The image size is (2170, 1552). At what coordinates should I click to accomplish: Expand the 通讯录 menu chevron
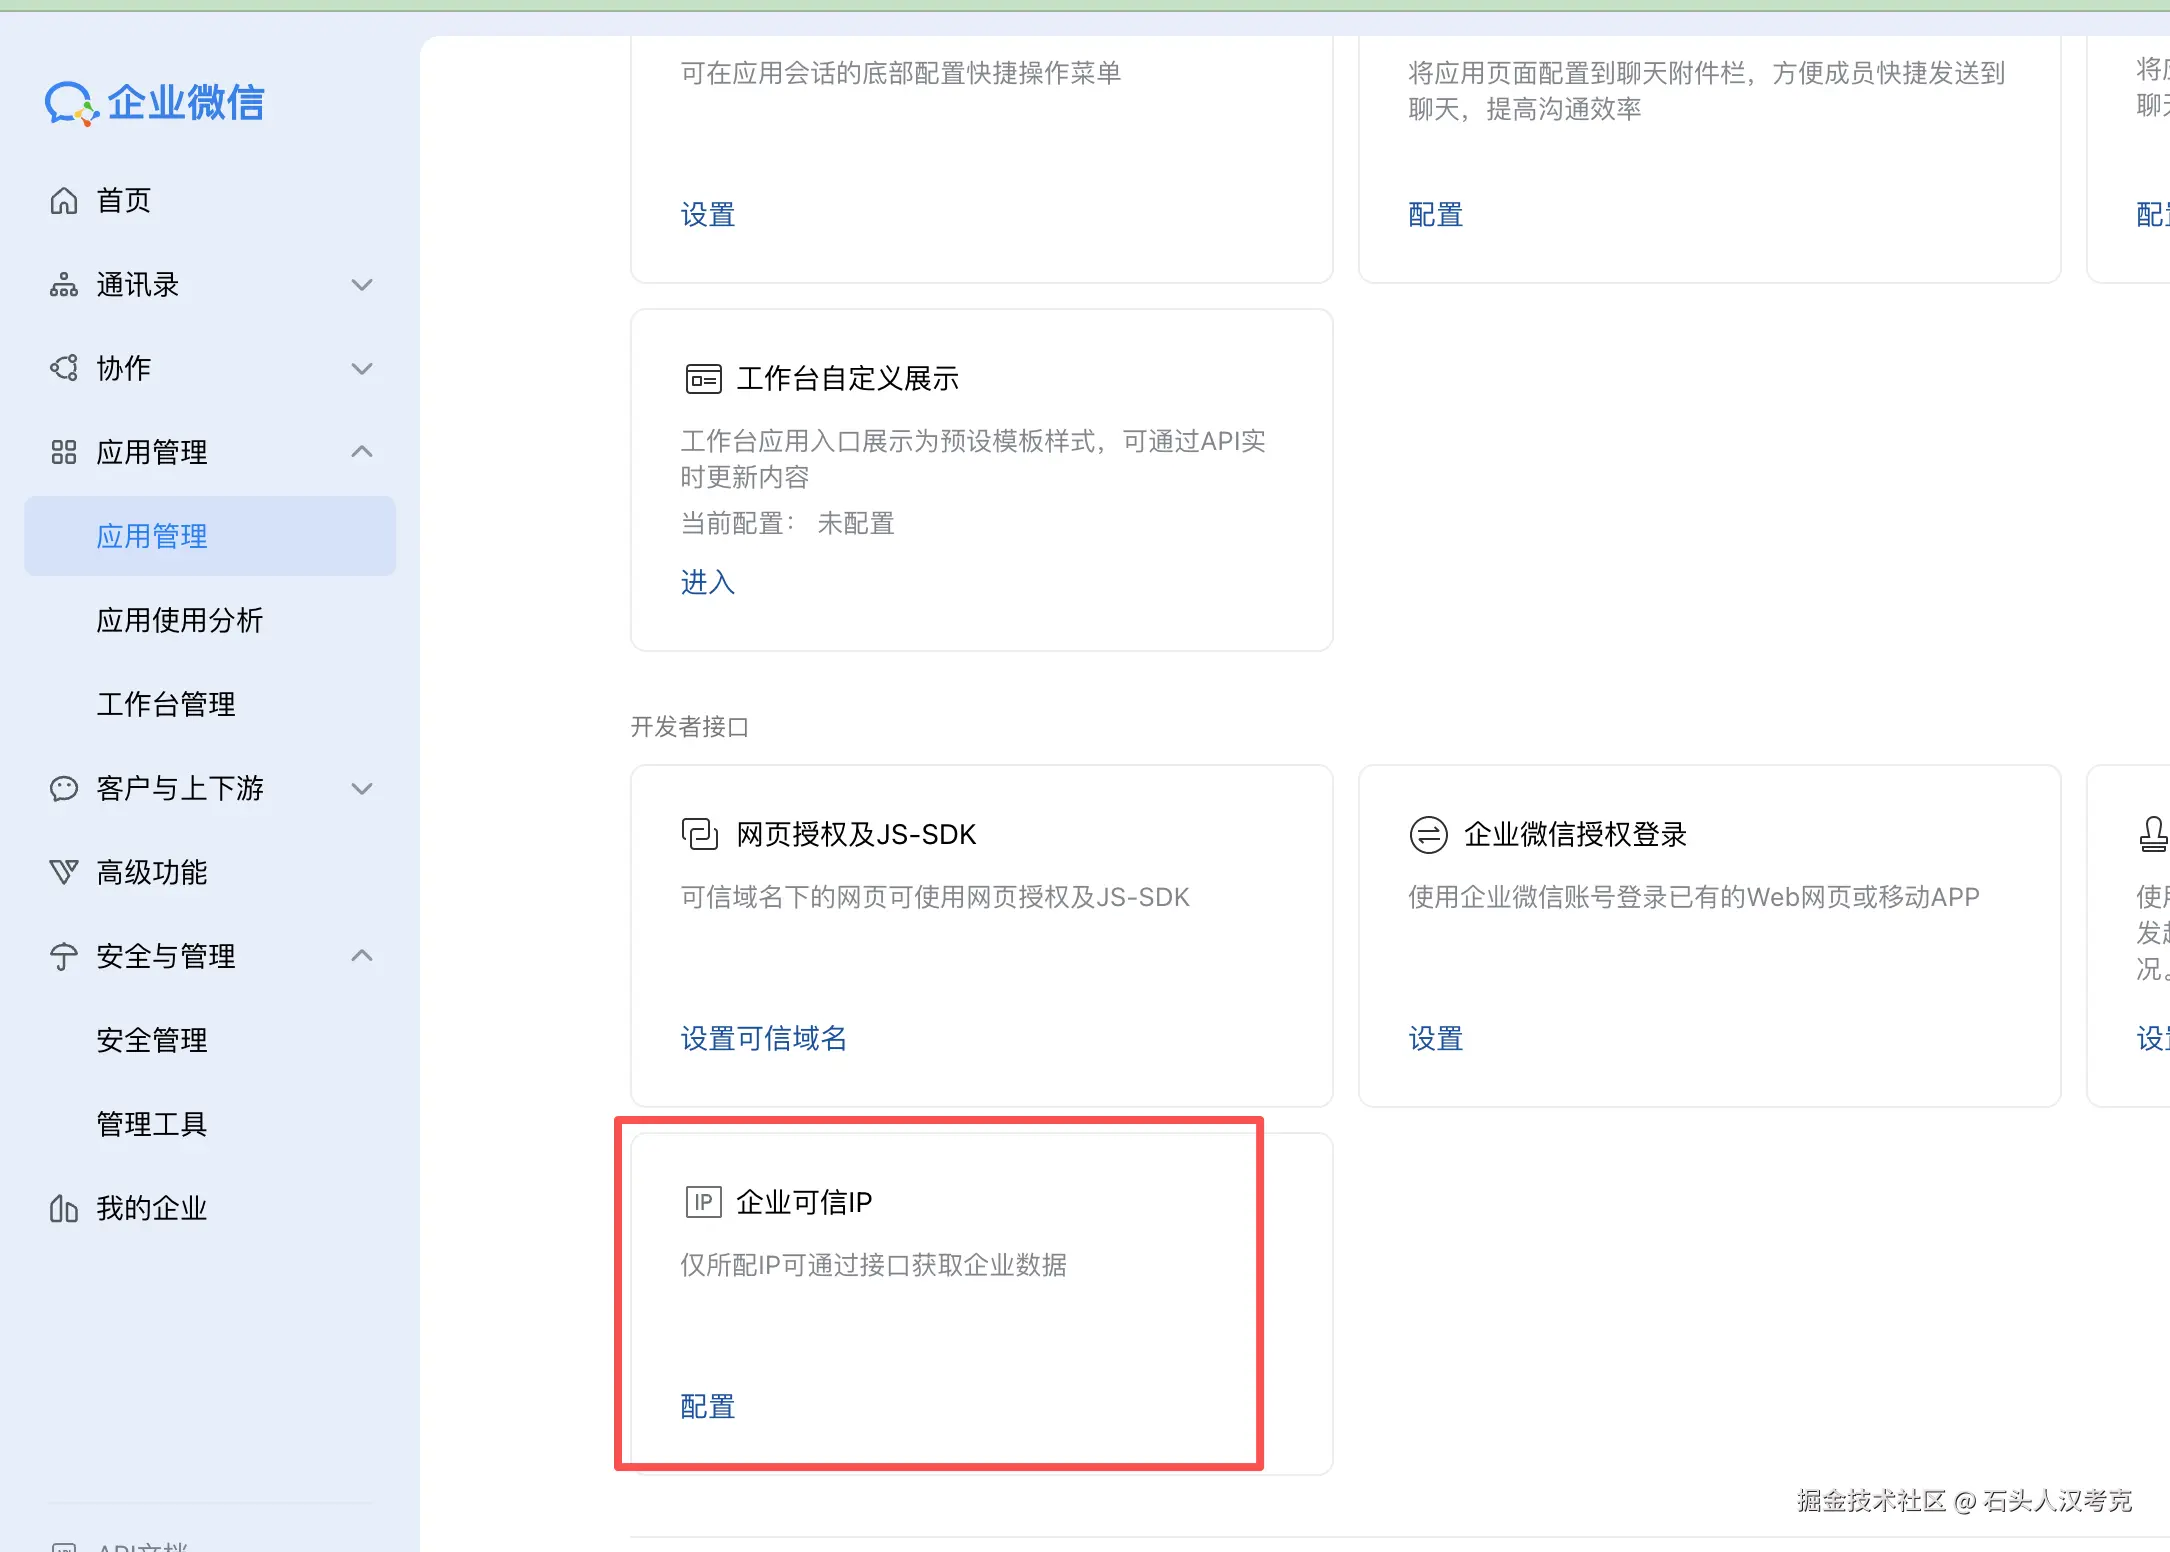[362, 285]
